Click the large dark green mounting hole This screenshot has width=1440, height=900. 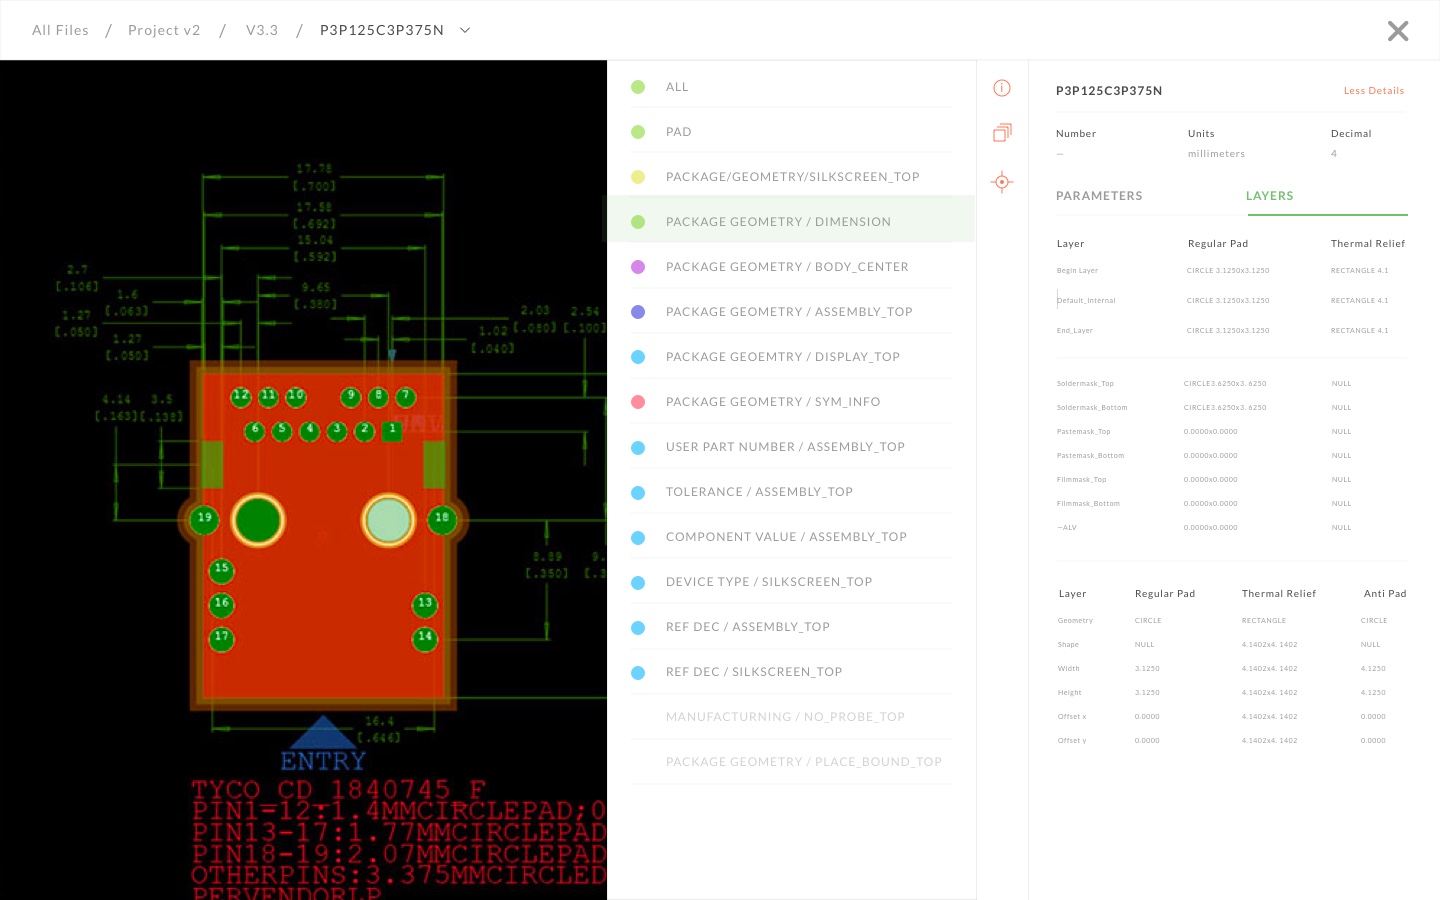258,520
